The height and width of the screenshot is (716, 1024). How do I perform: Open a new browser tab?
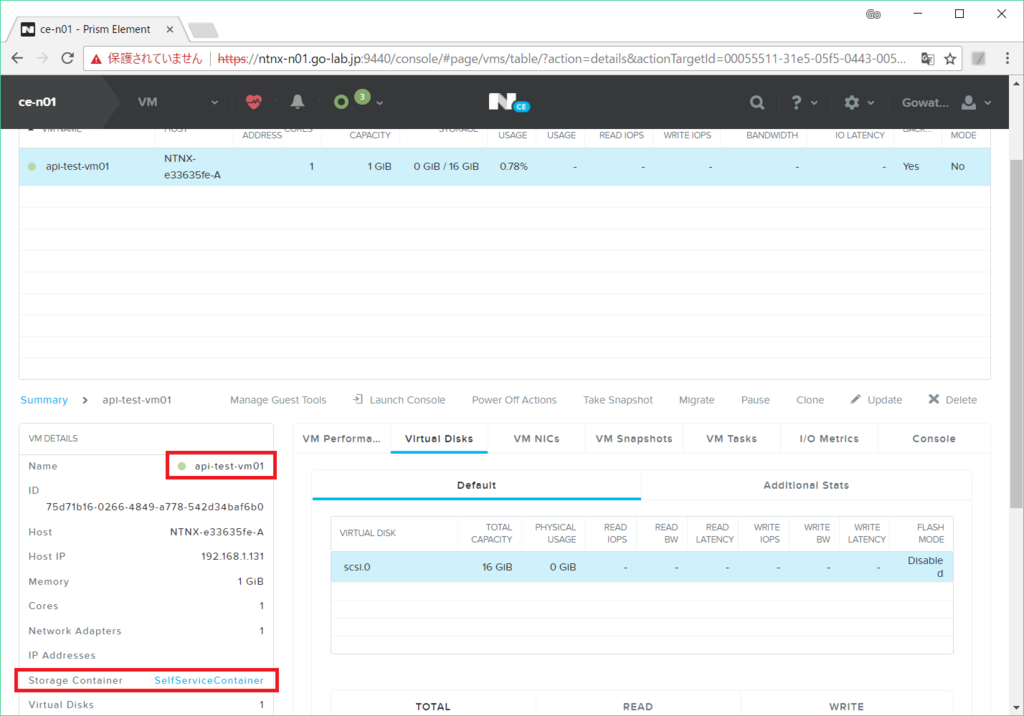pos(203,30)
